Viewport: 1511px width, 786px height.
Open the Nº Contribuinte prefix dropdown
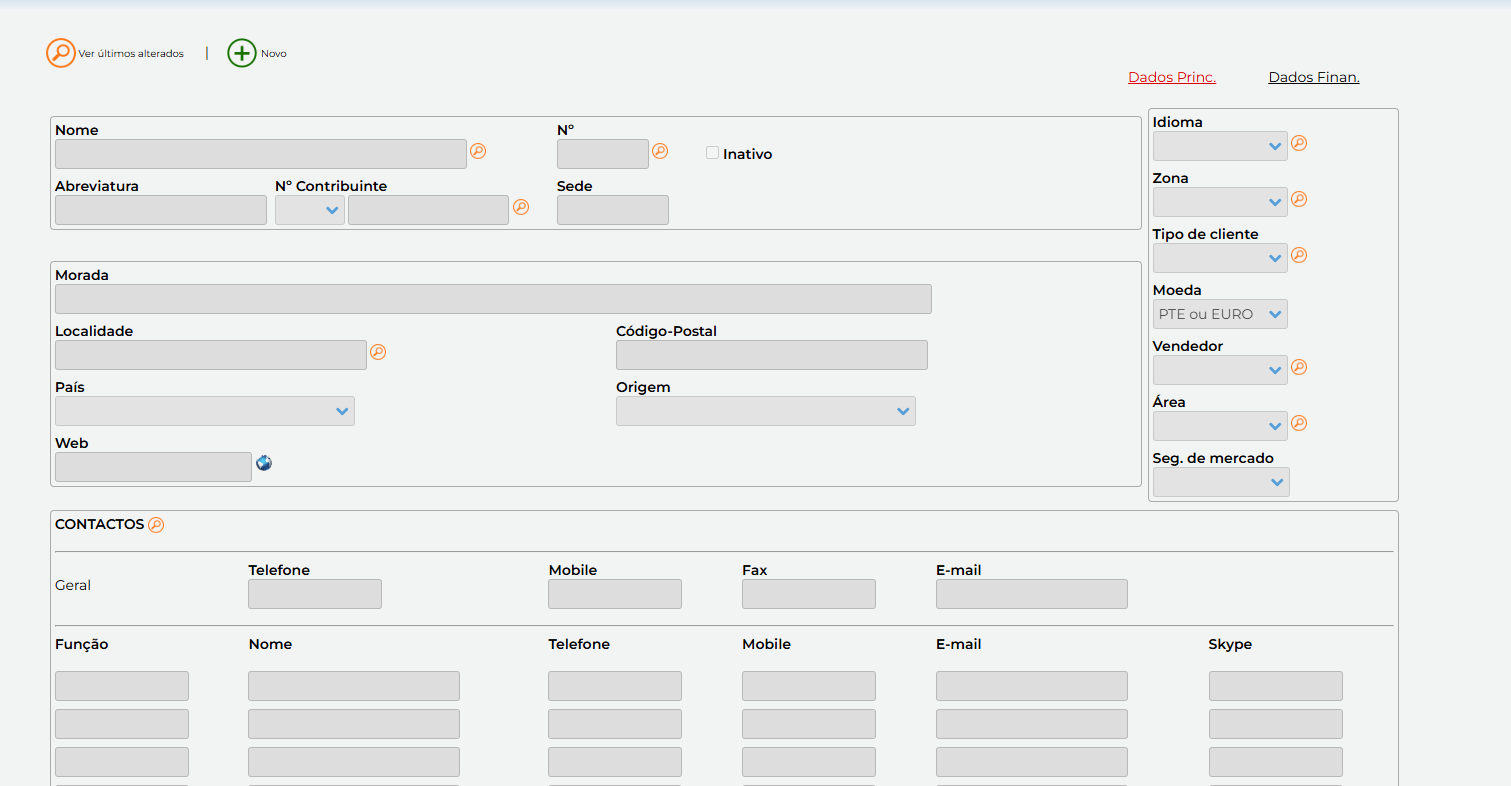310,210
